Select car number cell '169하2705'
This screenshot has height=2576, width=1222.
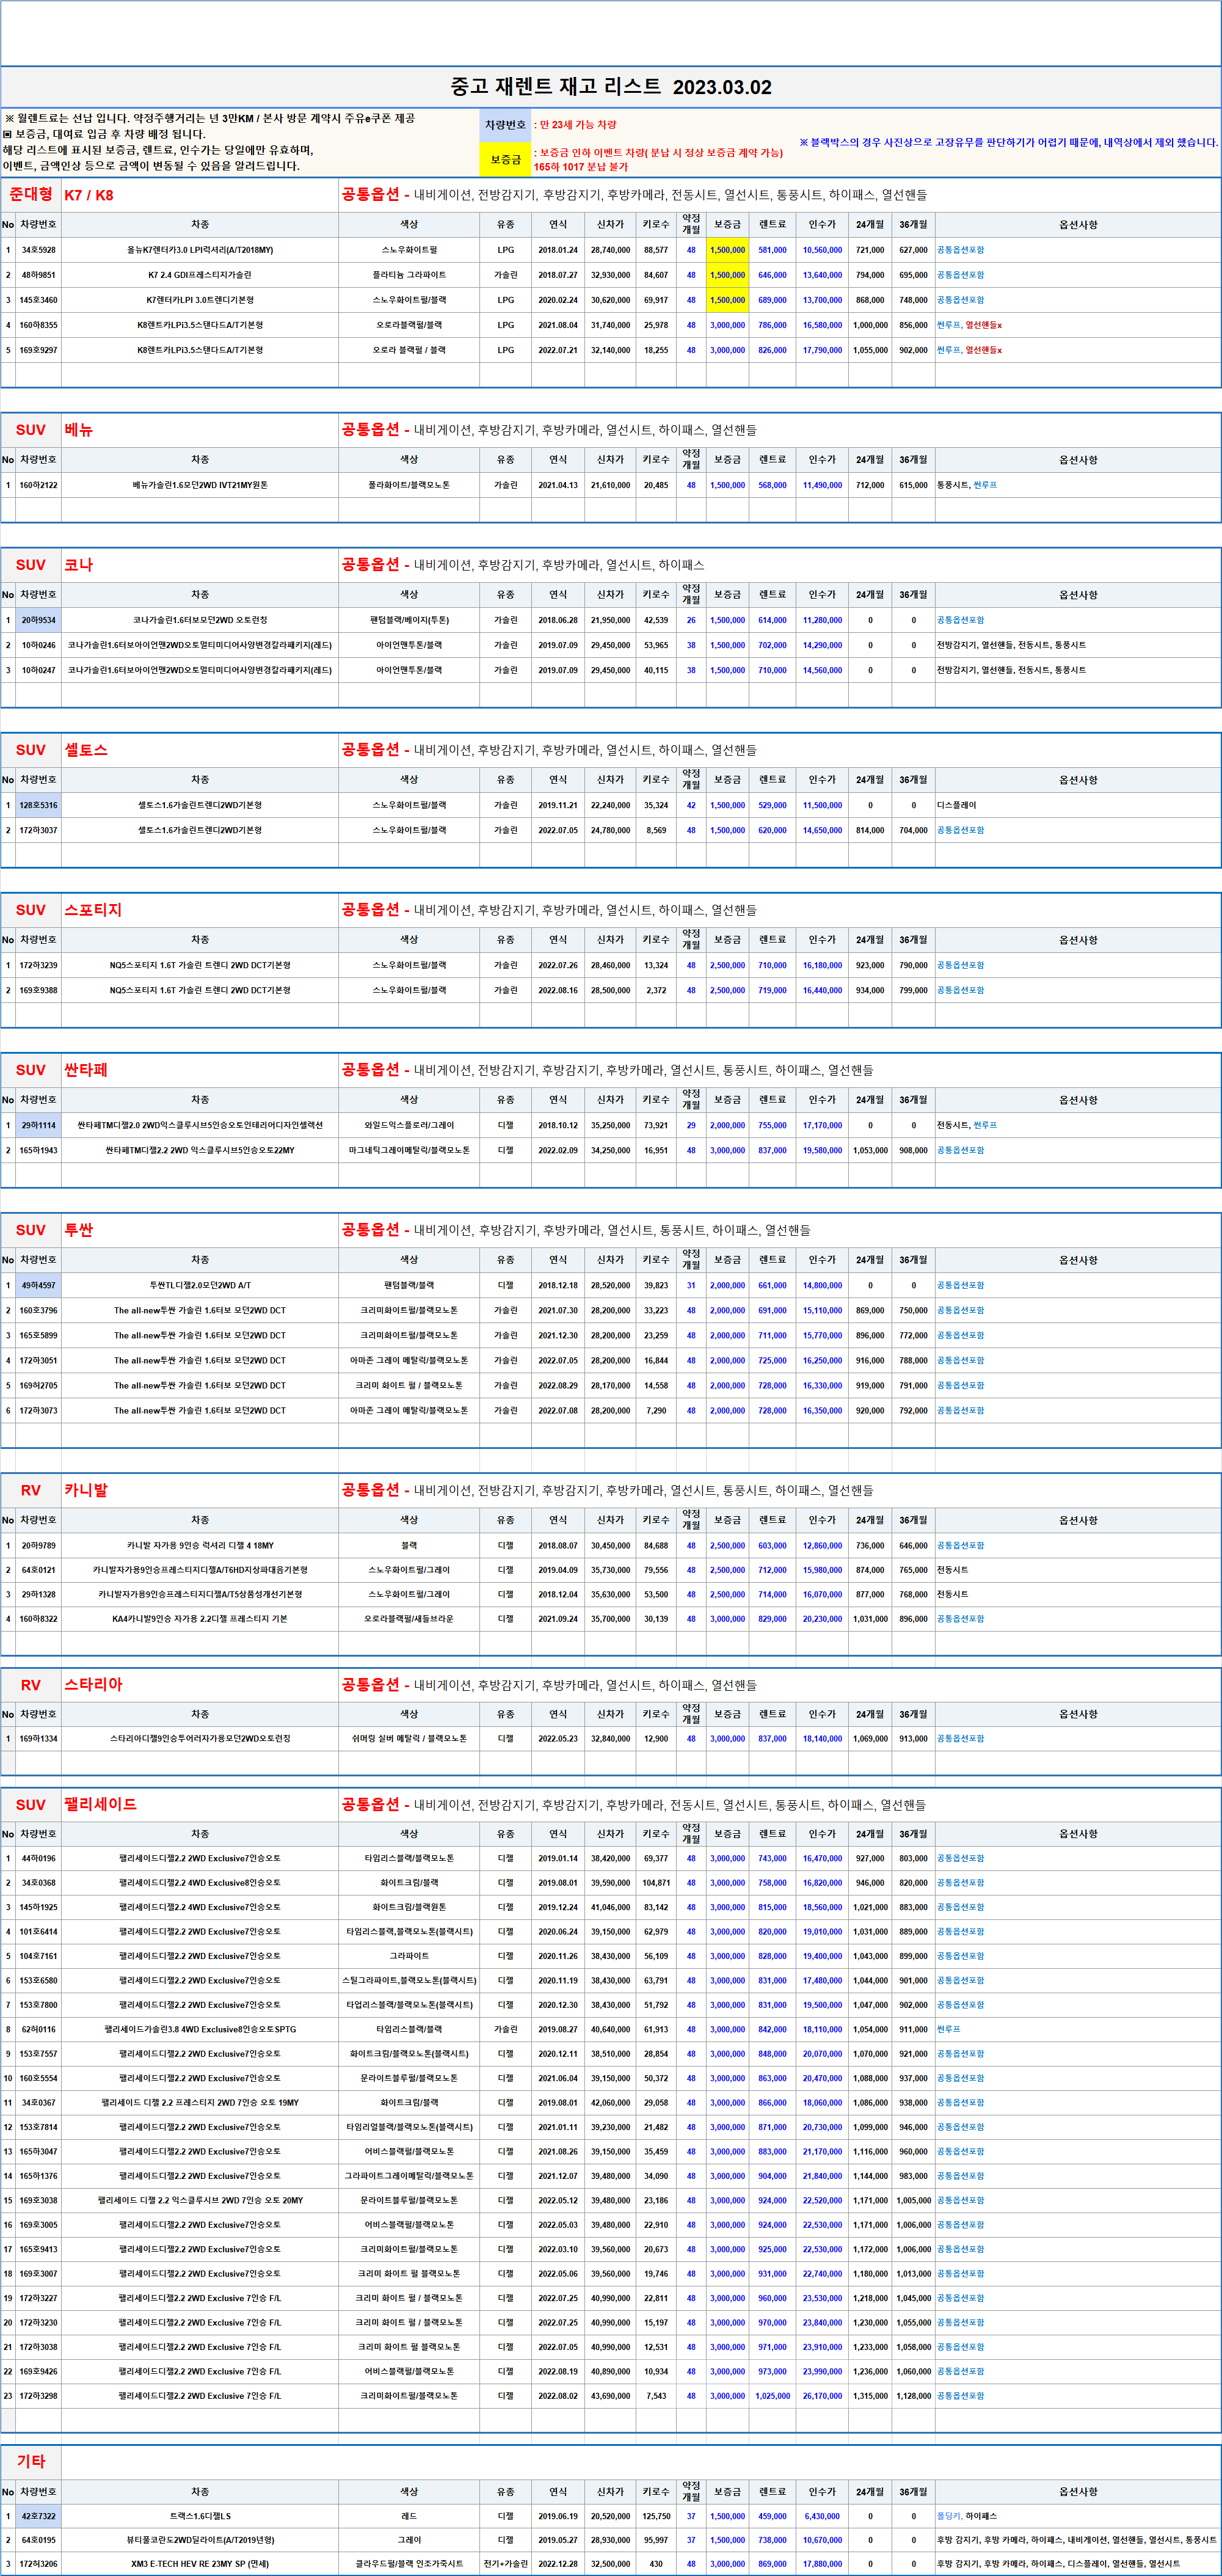39,1385
